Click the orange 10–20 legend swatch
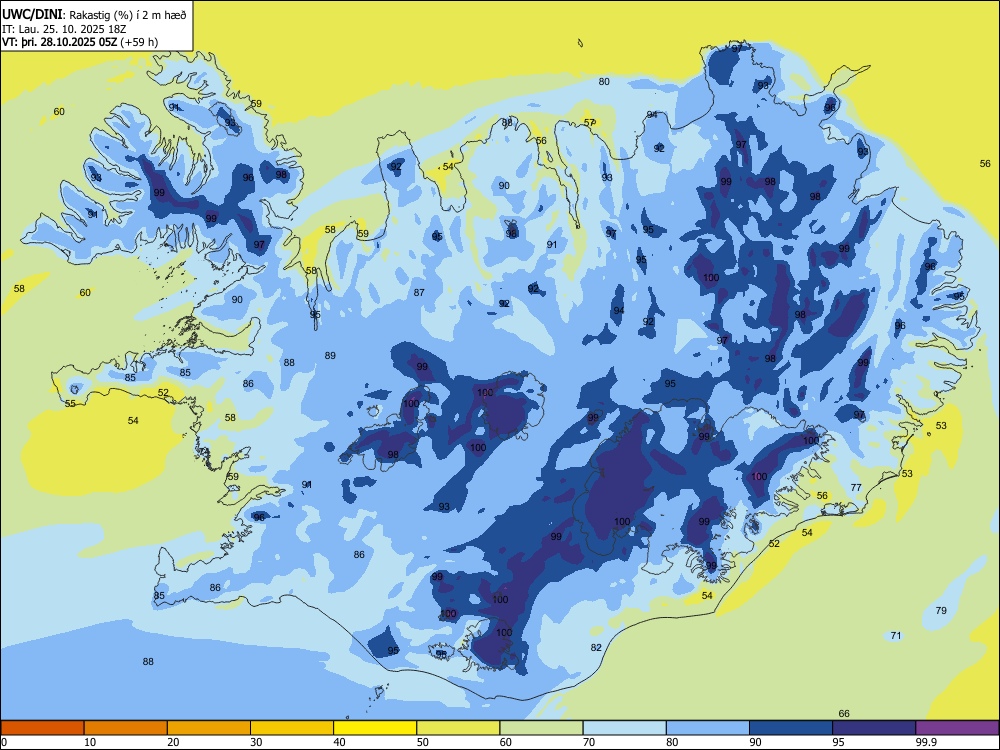 click(x=126, y=728)
